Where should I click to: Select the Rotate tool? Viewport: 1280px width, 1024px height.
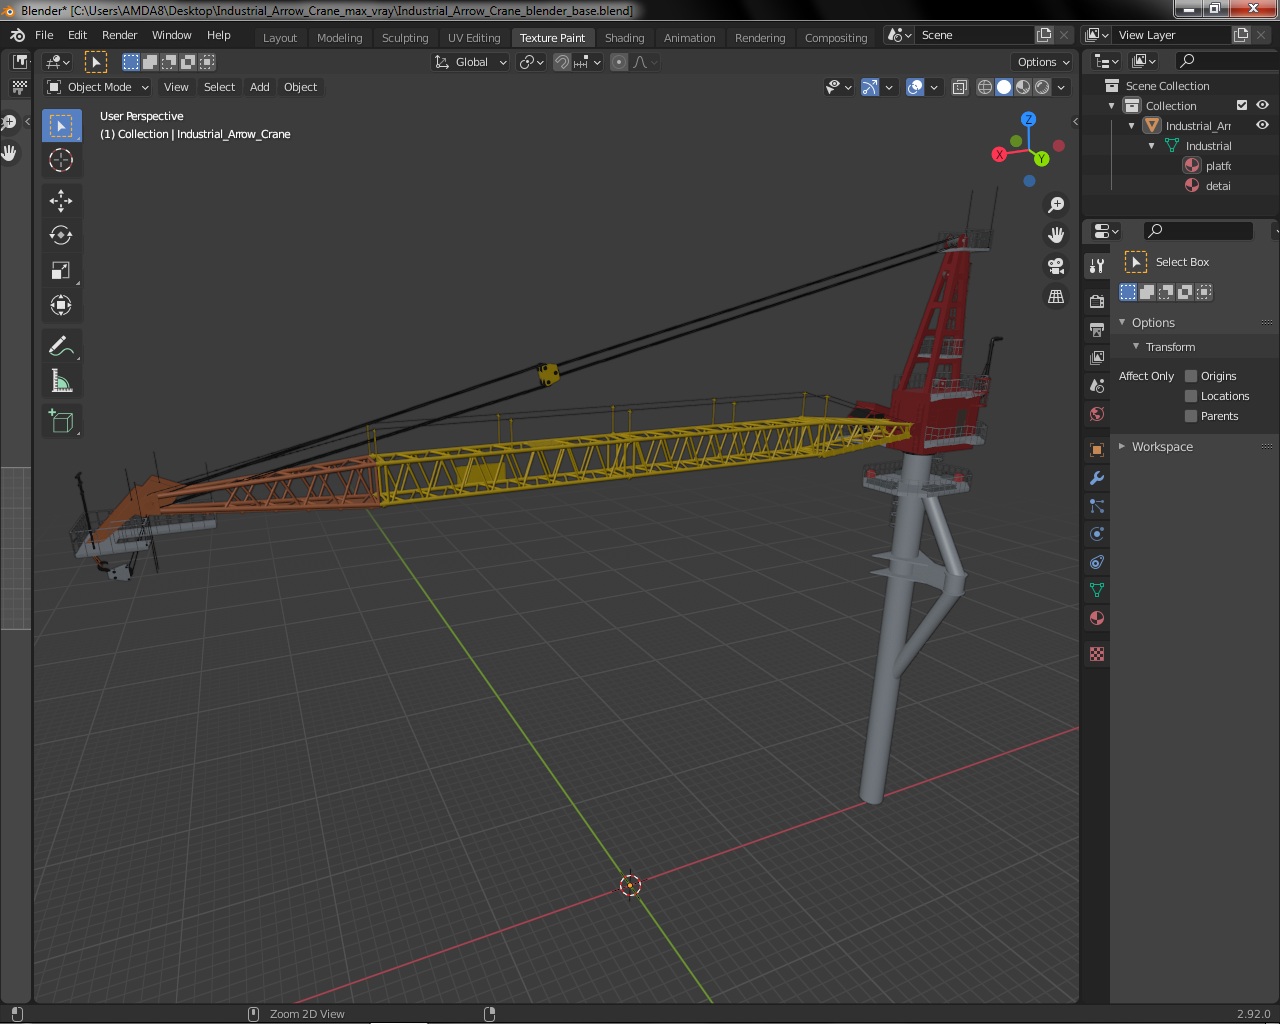click(61, 236)
